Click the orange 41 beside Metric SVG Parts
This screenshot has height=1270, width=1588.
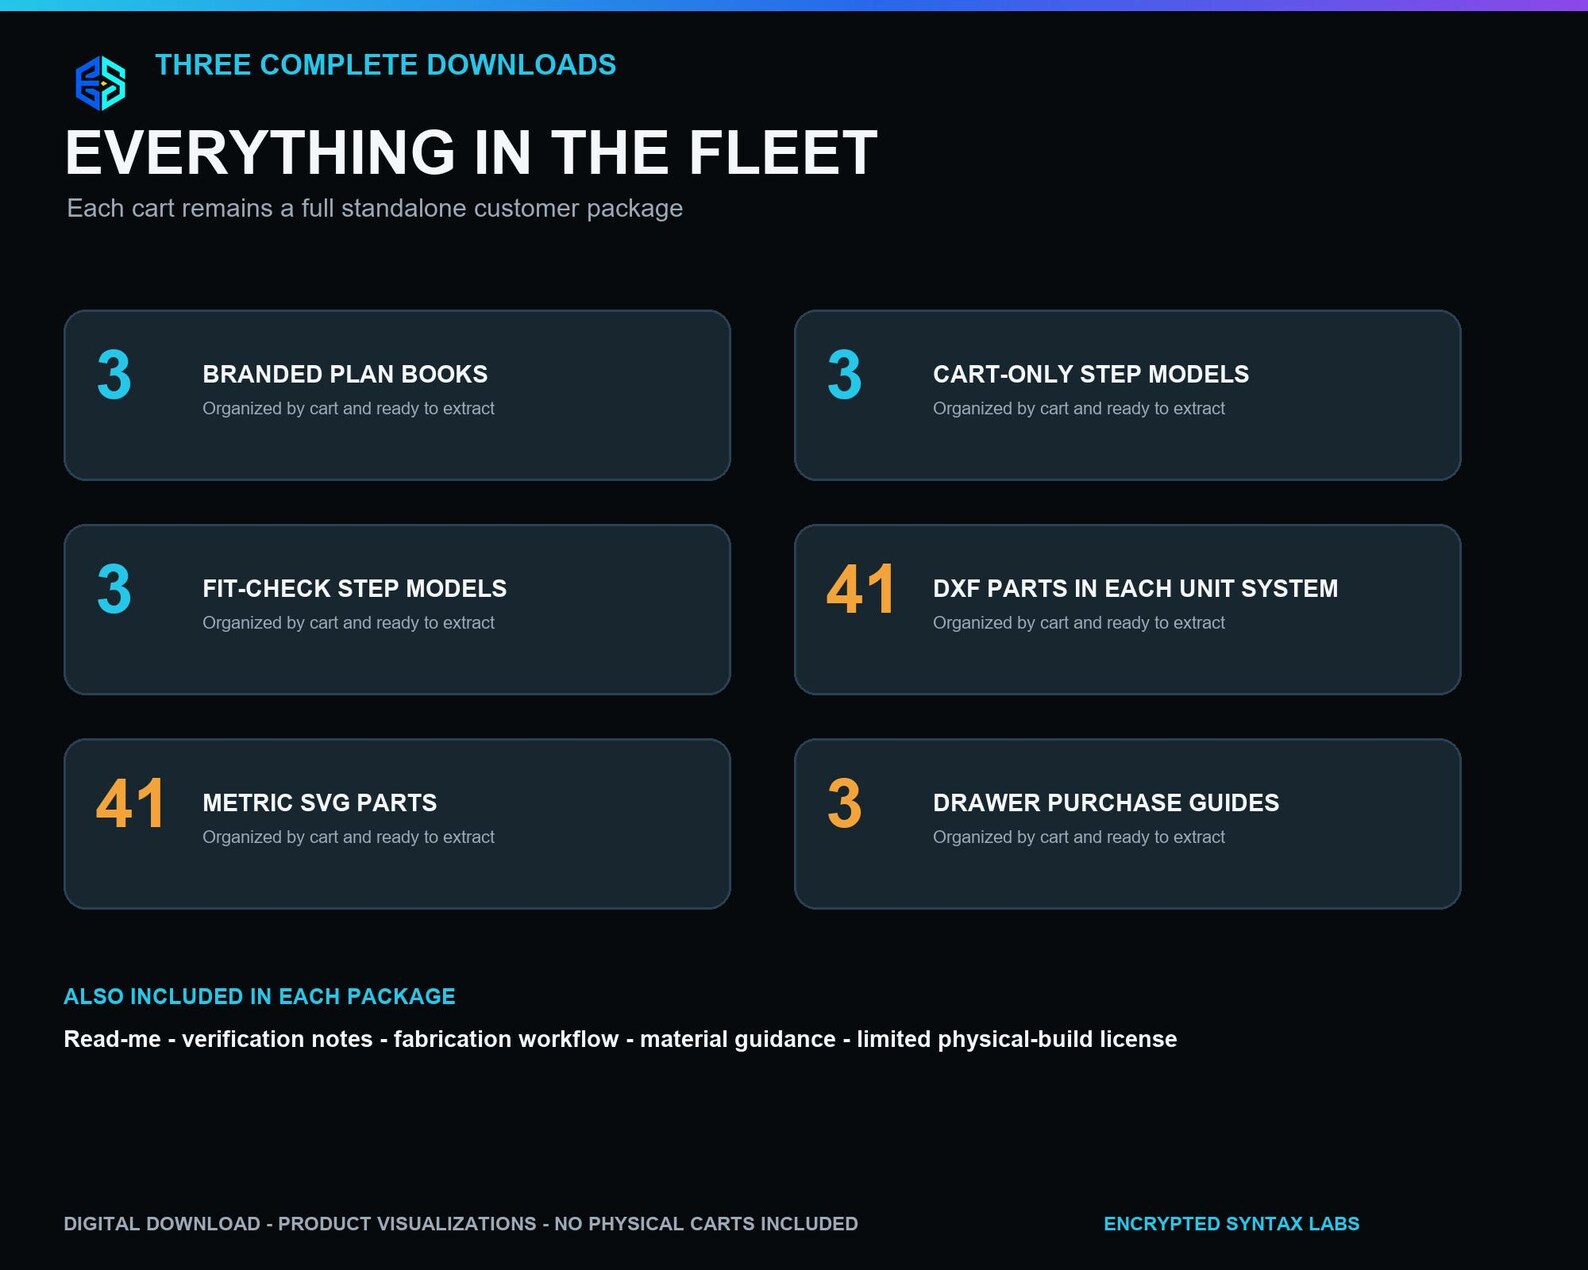coord(130,804)
